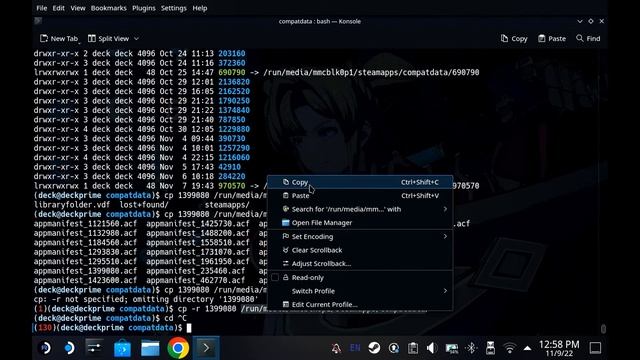
Task: Select Edit Current Profile...
Action: point(360,304)
